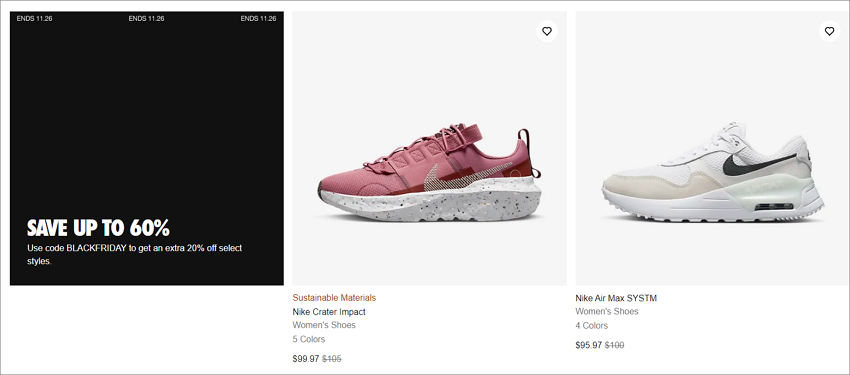Click Women's Shoes under Nike Crater Impact
The image size is (850, 375).
pyautogui.click(x=324, y=325)
